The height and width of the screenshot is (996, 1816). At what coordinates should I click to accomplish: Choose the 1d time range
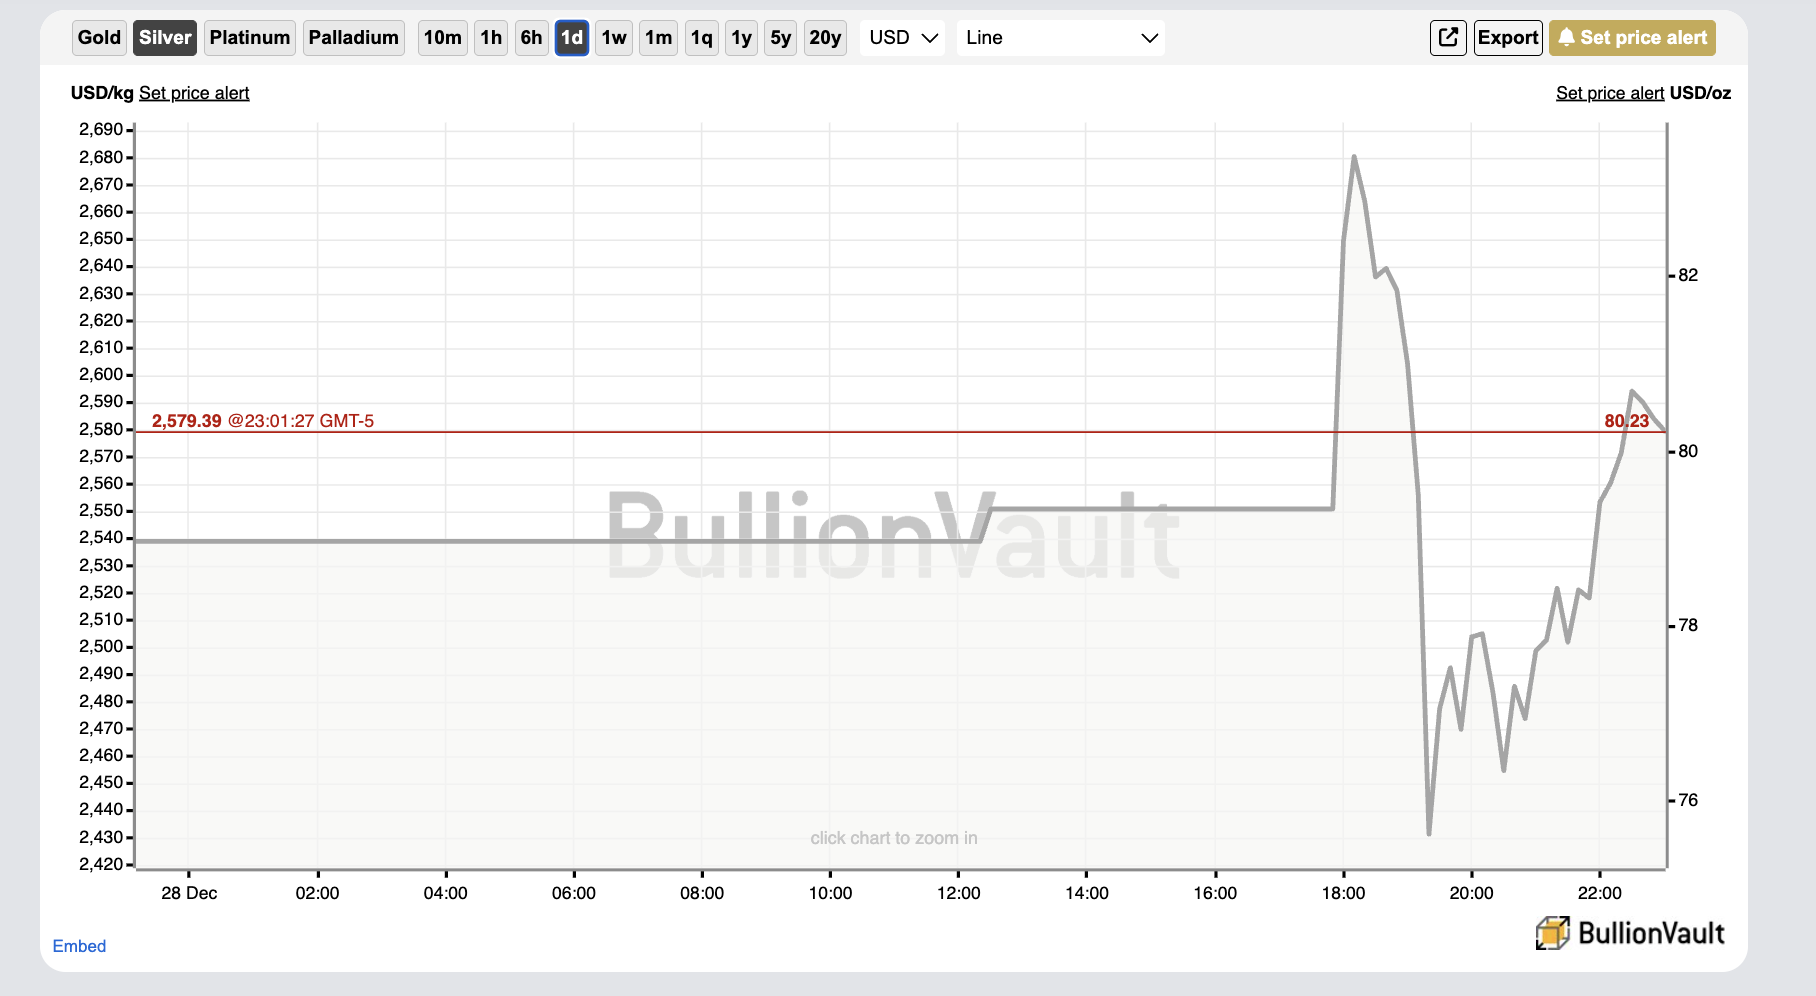[572, 38]
